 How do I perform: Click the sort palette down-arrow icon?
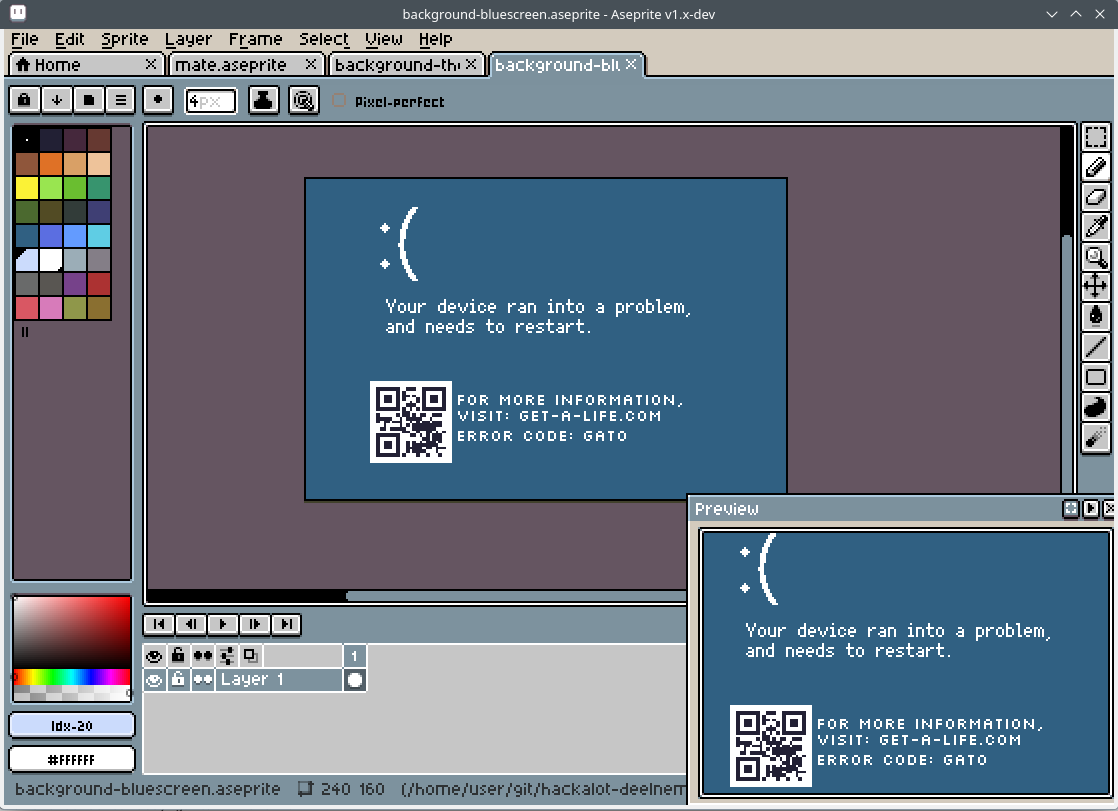[x=56, y=100]
